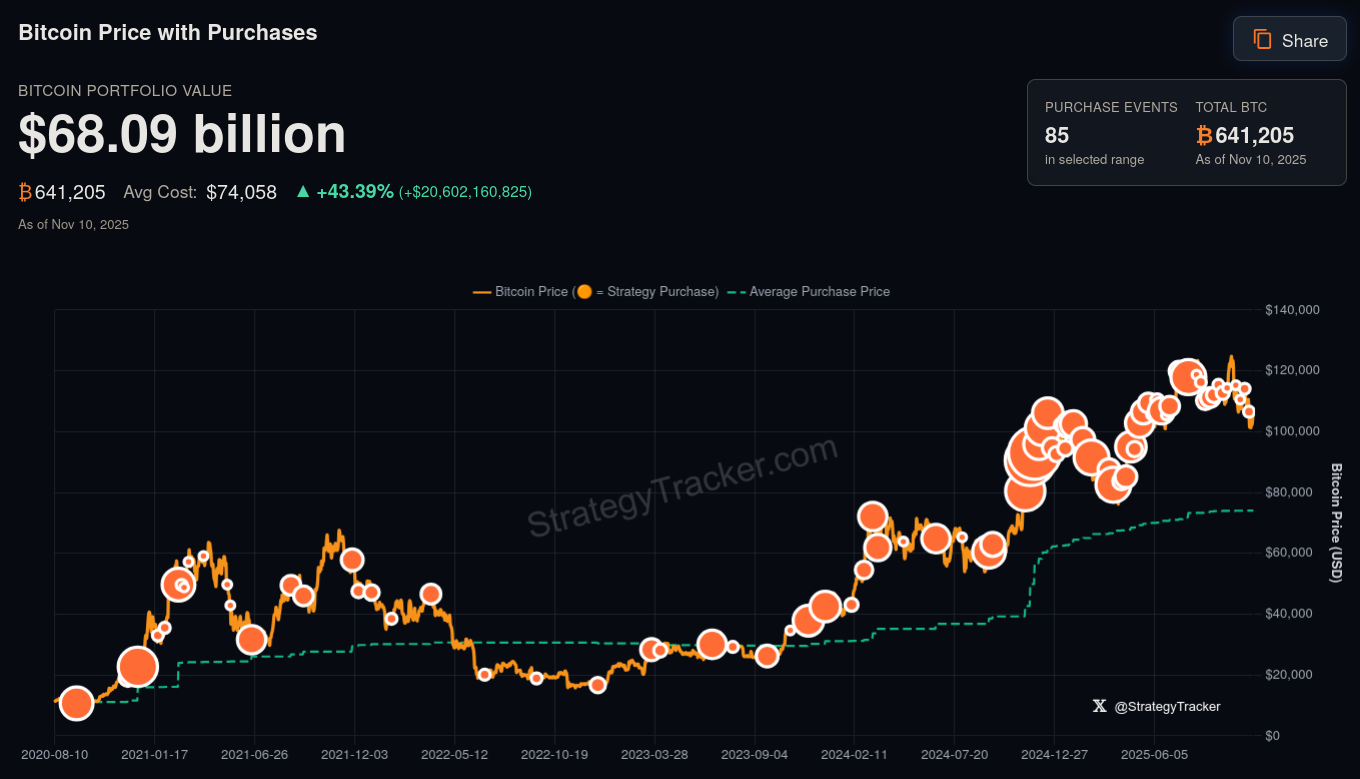Click the $68.09 billion portfolio value
Viewport: 1360px width, 779px height.
pos(182,134)
